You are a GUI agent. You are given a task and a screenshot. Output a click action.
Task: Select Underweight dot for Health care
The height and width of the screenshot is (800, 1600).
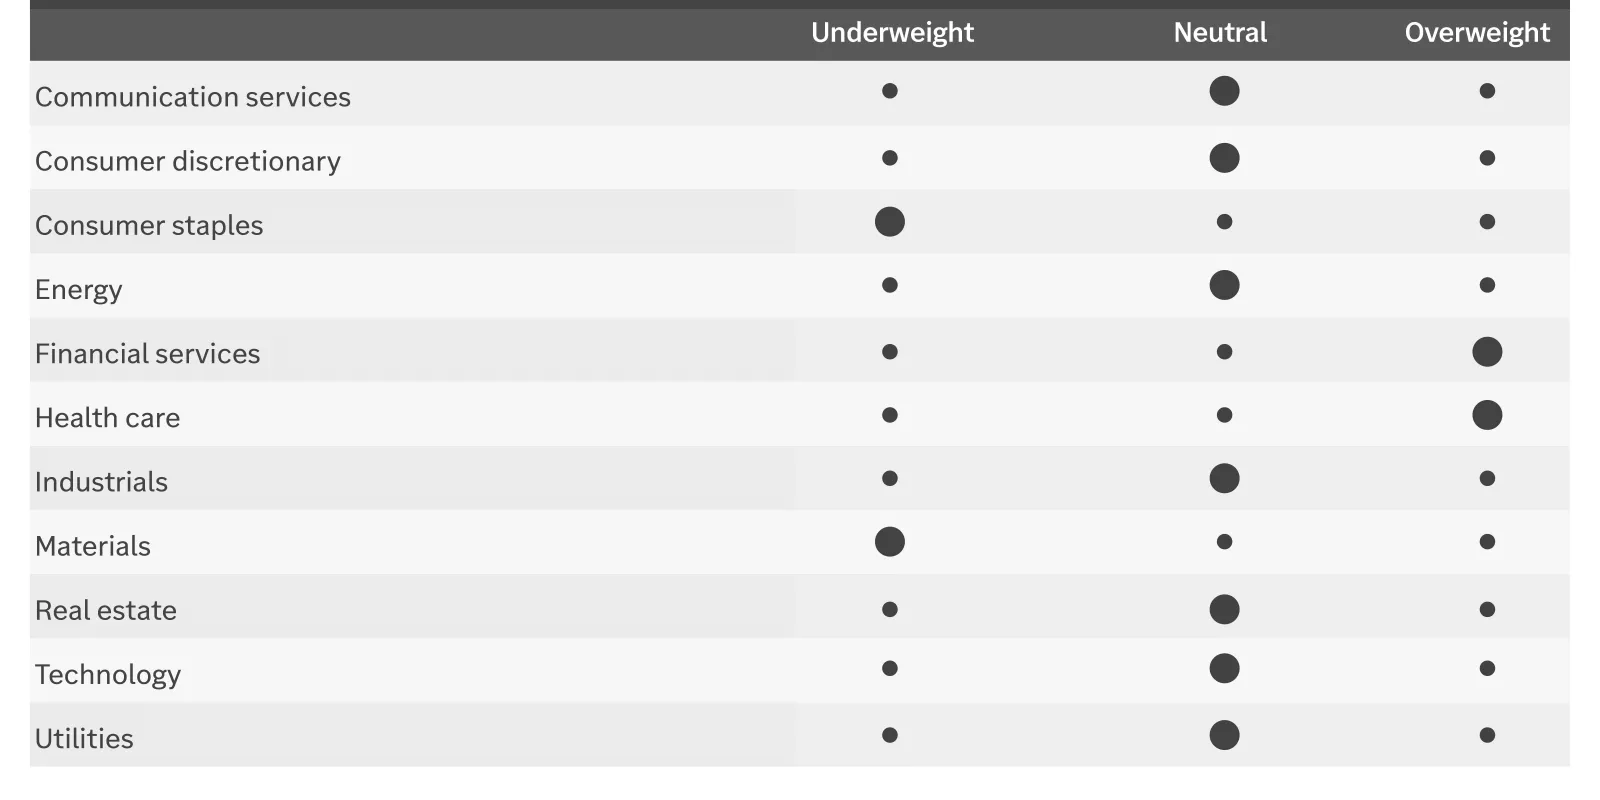[890, 415]
